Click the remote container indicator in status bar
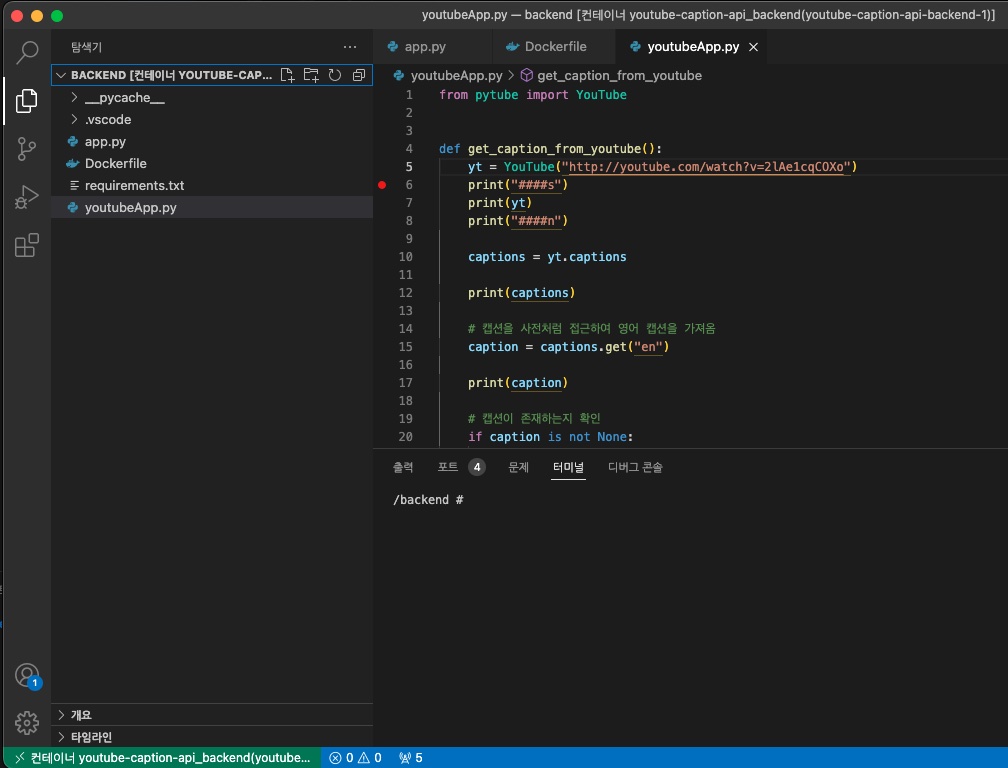 (163, 758)
